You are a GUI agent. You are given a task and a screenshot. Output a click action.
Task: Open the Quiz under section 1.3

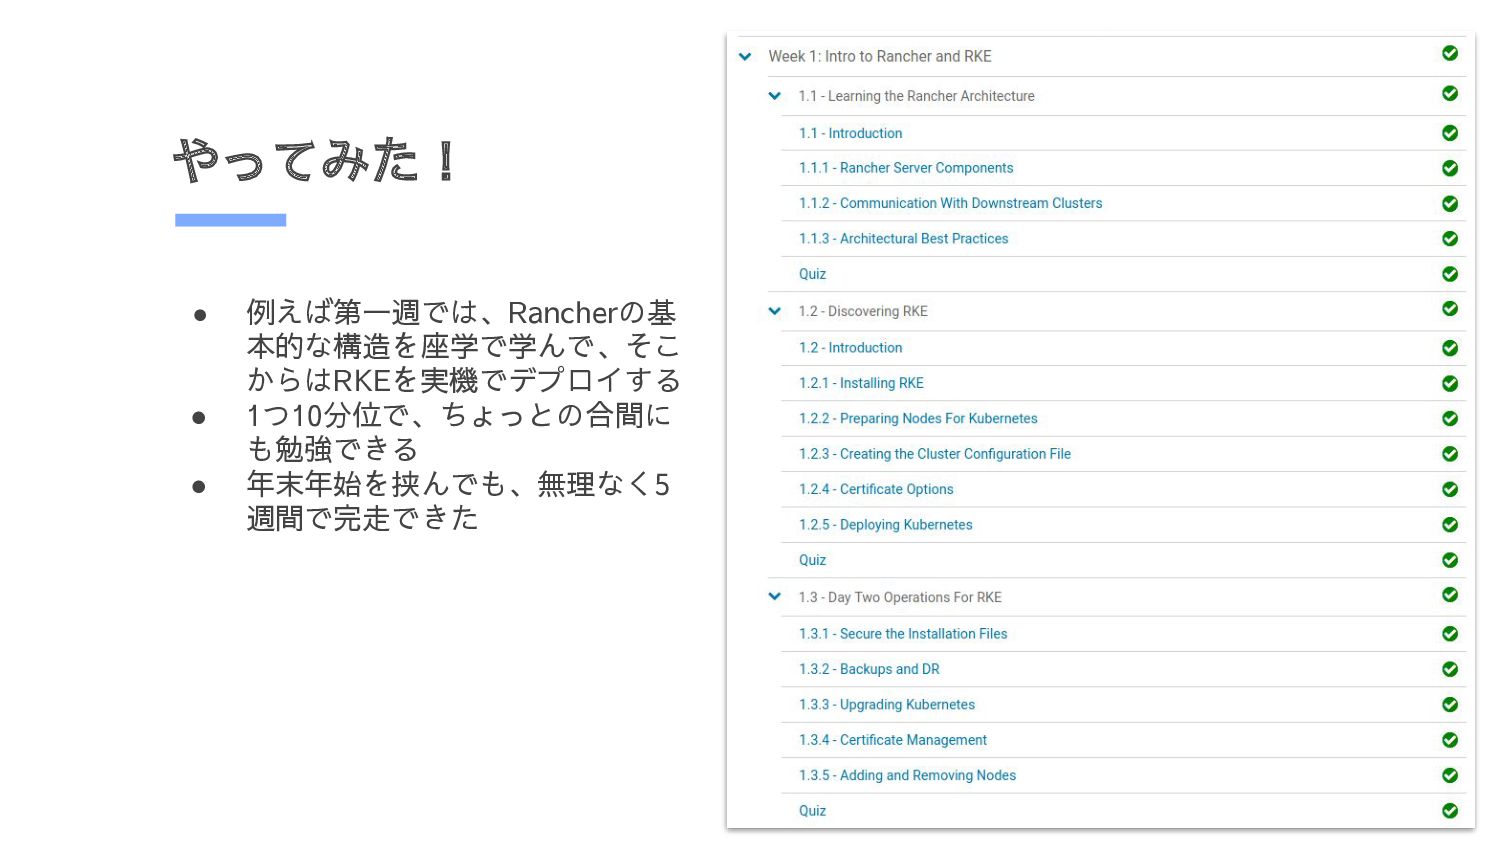pos(812,811)
